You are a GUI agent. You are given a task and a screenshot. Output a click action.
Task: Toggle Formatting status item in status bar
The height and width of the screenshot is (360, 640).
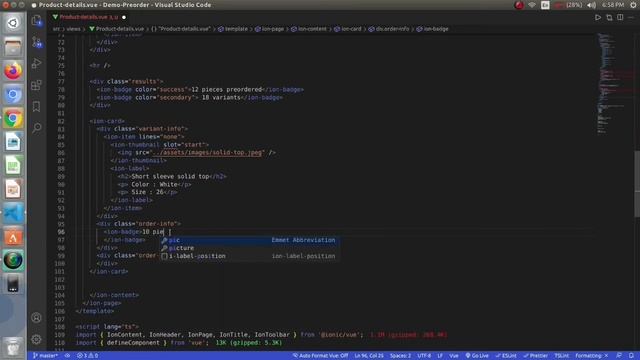click(592, 356)
